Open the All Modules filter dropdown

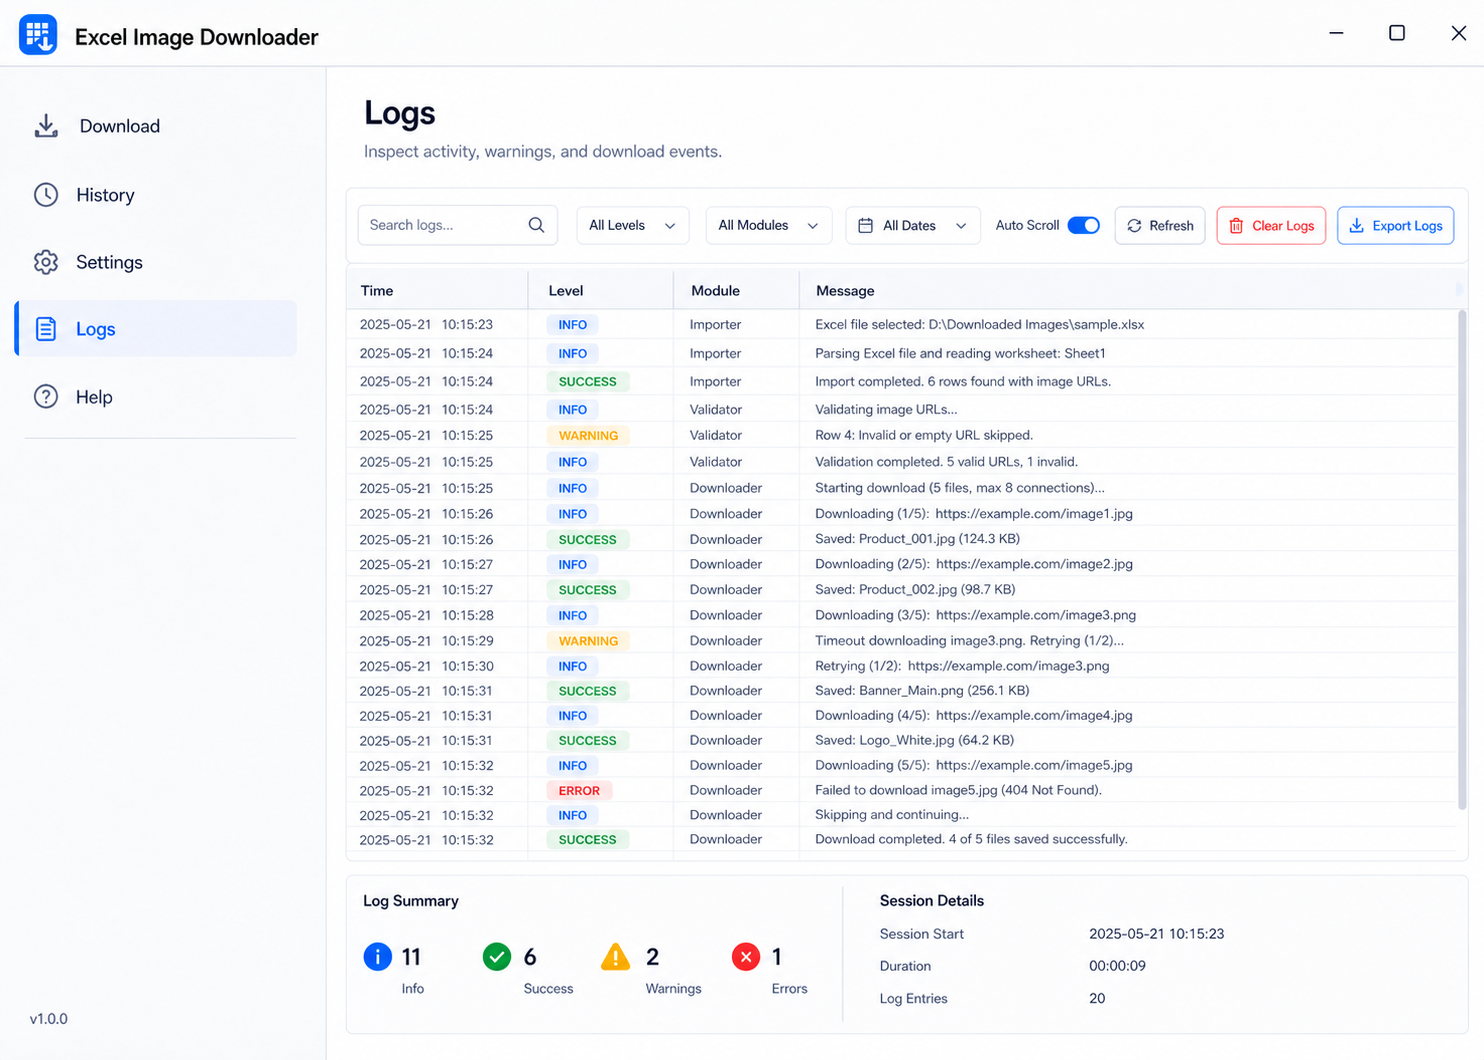(x=768, y=225)
